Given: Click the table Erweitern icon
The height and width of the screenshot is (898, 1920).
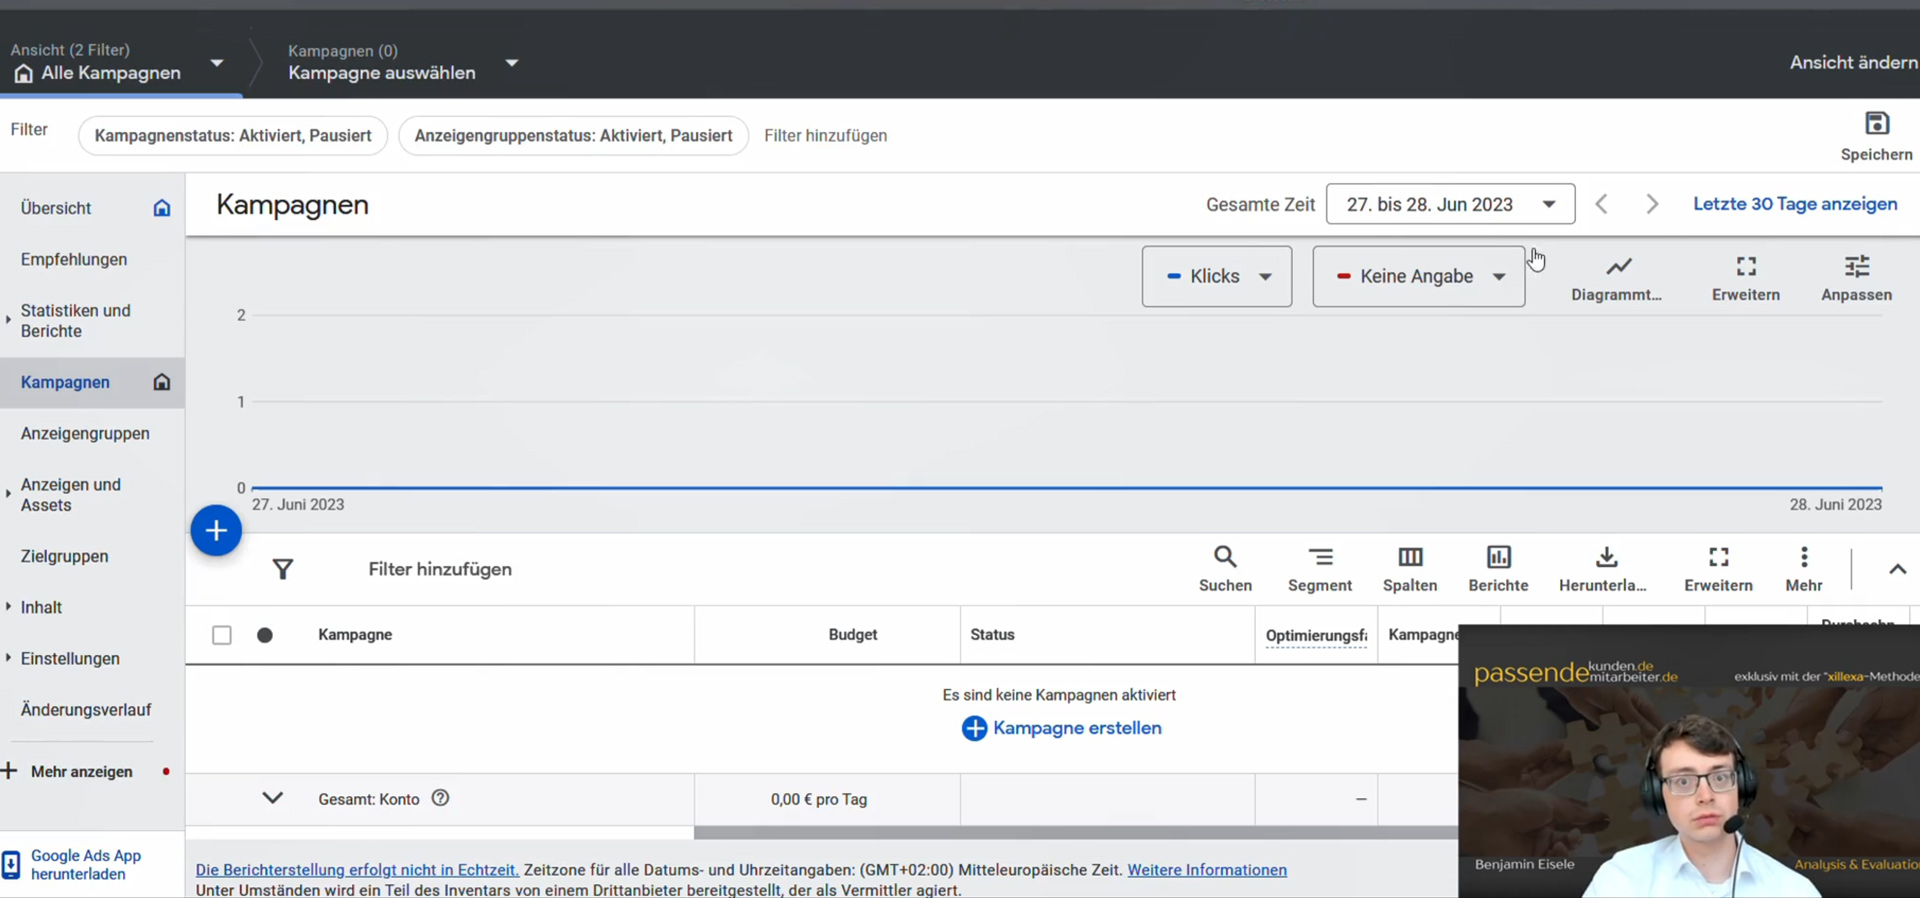Looking at the screenshot, I should [1718, 557].
